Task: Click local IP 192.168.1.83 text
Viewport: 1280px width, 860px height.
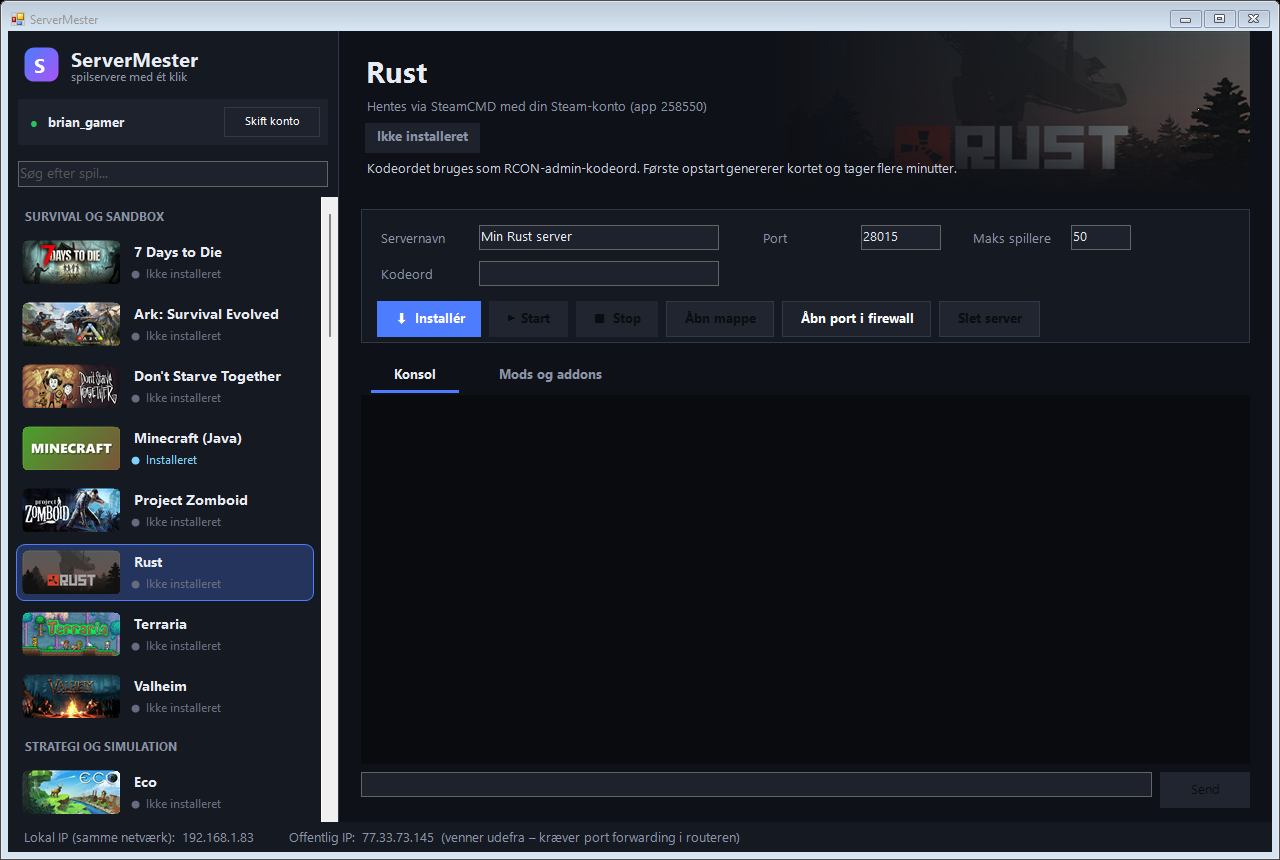Action: [x=218, y=838]
